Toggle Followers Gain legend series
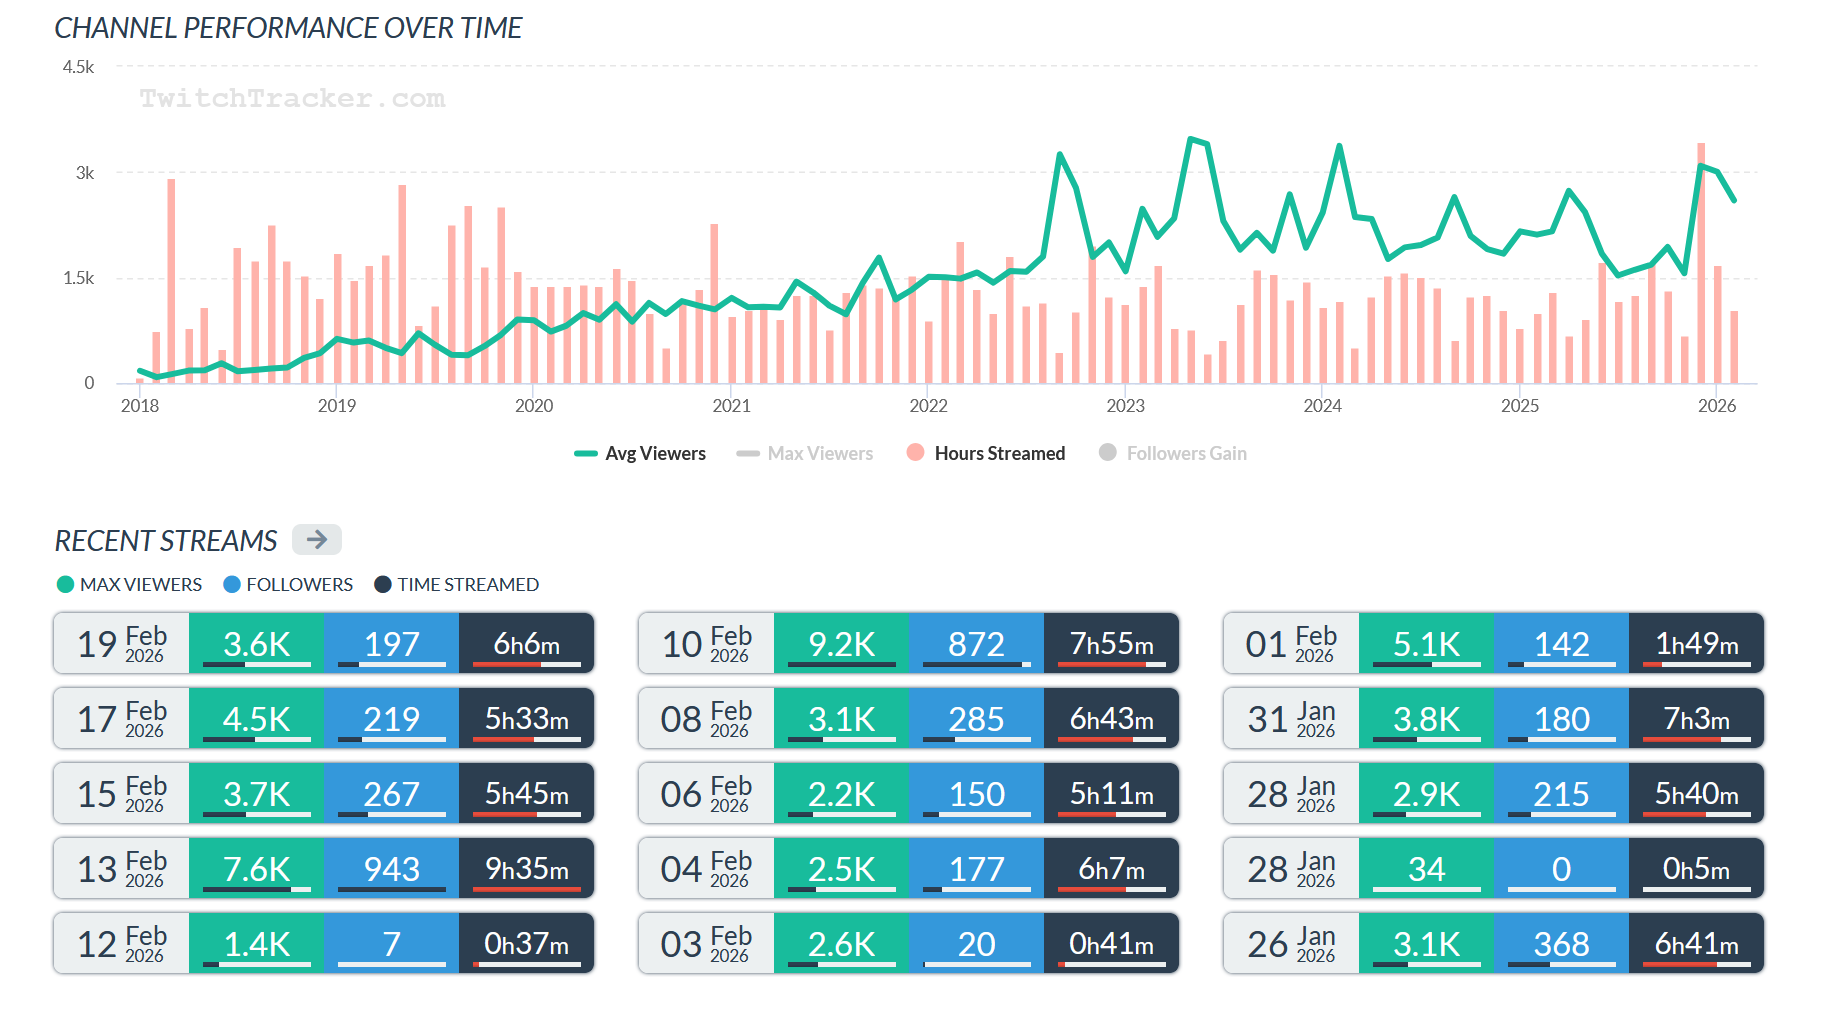This screenshot has width=1842, height=1010. 1173,454
